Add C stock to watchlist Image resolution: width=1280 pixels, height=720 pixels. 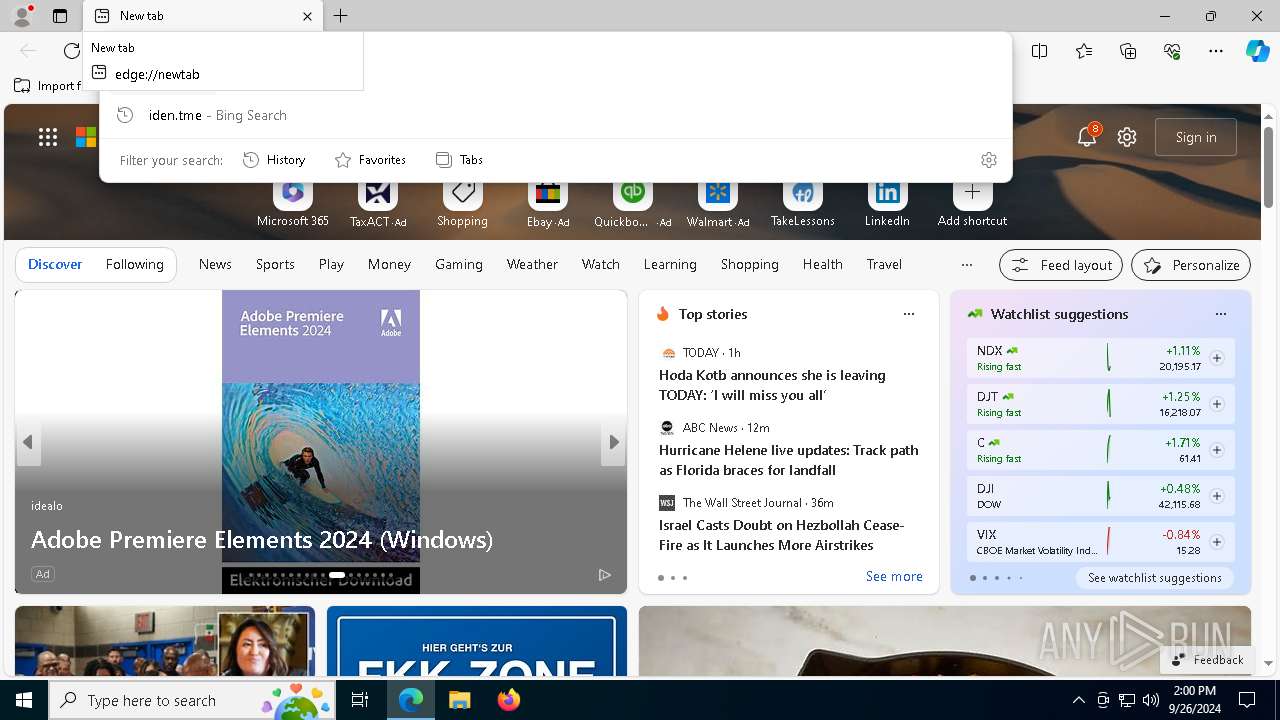click(x=1217, y=450)
